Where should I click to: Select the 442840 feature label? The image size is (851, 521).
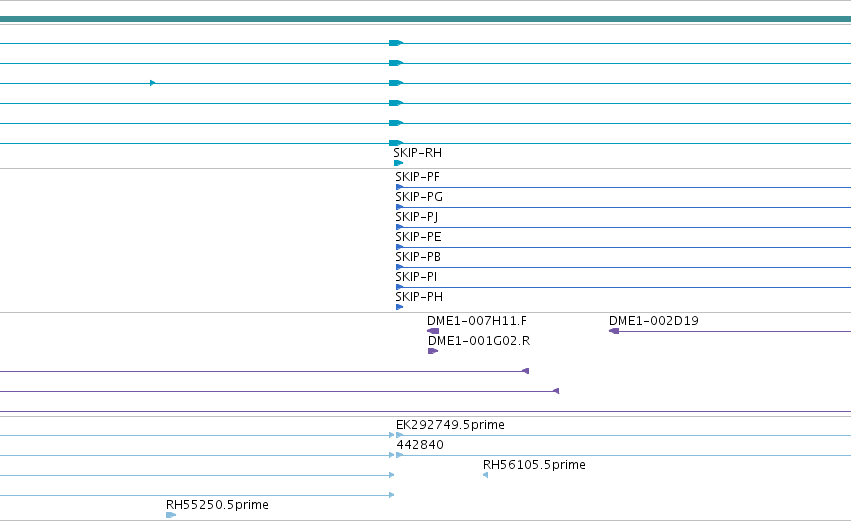click(420, 445)
